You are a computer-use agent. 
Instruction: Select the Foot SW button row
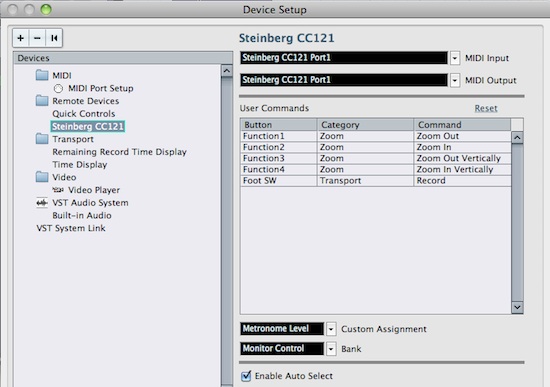[376, 181]
